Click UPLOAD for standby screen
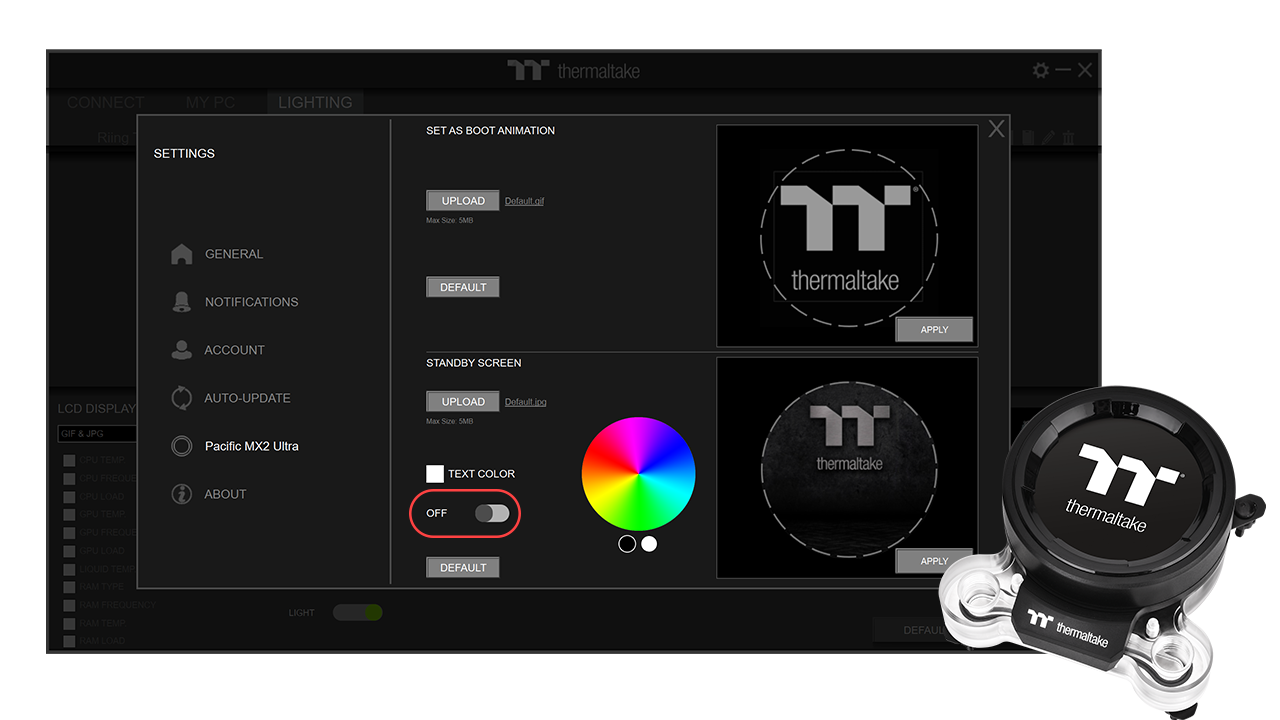The image size is (1280, 720). tap(463, 401)
